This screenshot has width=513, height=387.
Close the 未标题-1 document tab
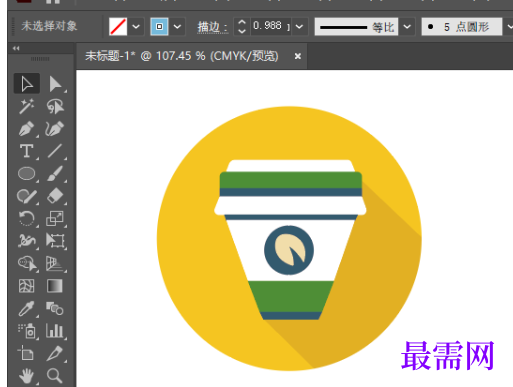click(x=298, y=56)
